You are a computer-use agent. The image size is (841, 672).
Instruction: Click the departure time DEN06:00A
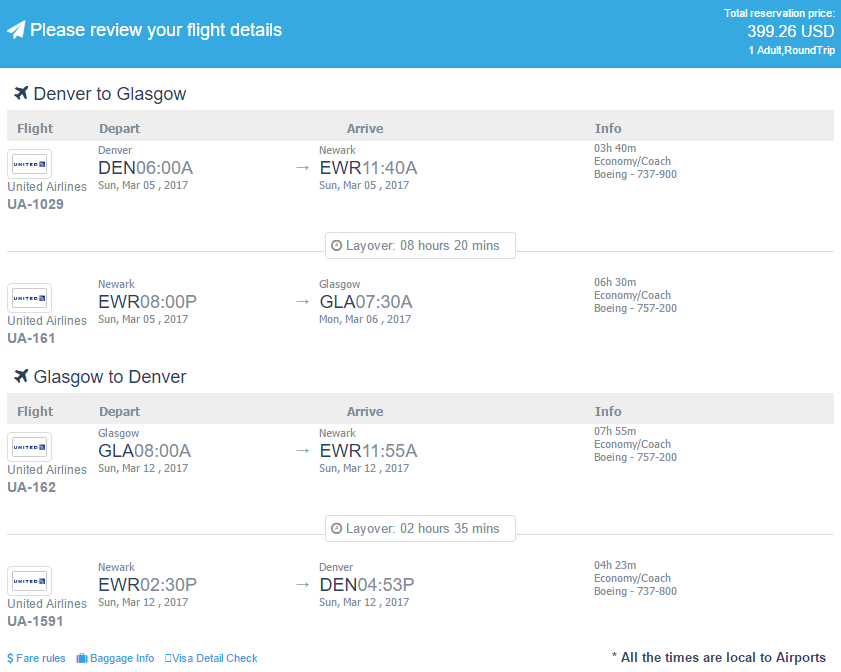[145, 168]
